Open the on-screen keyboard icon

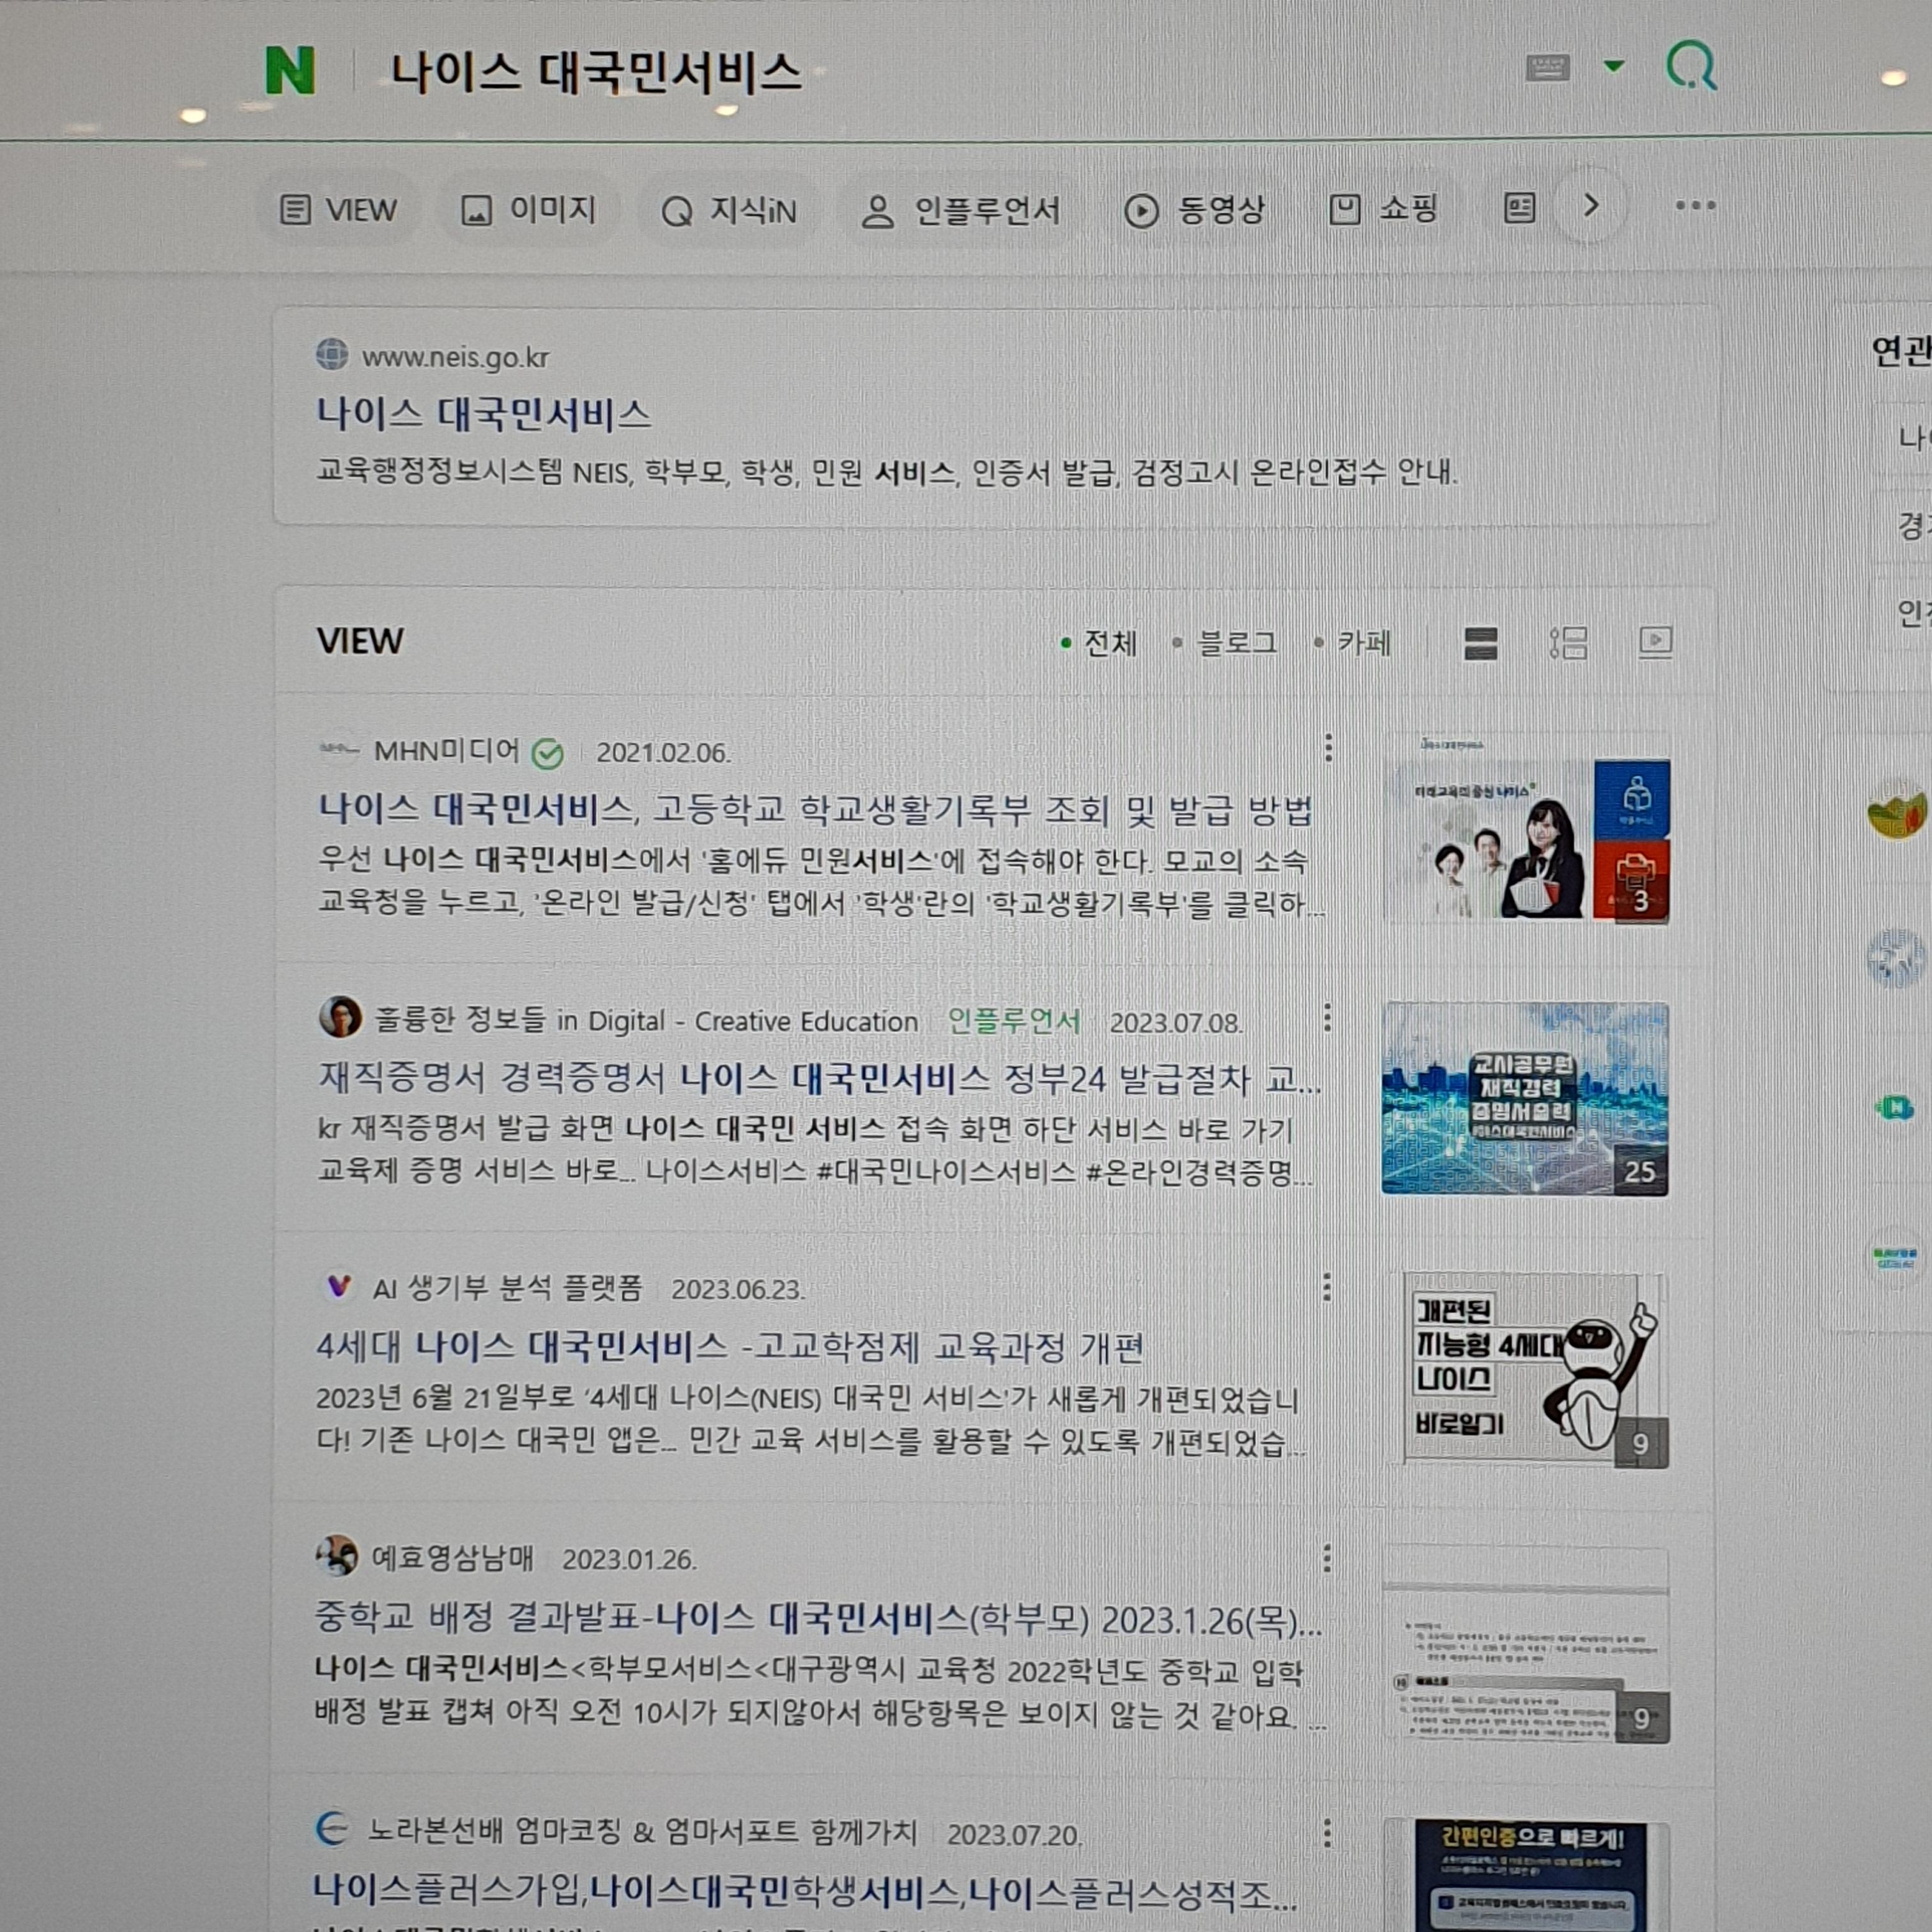pos(1547,67)
